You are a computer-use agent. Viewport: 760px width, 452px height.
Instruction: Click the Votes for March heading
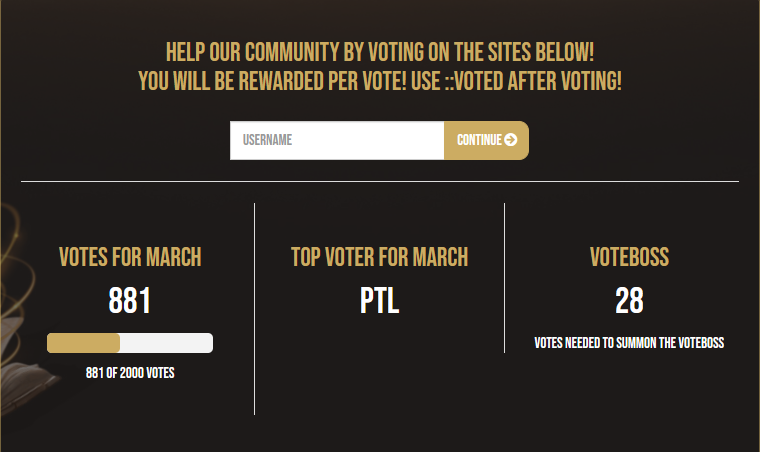point(130,257)
